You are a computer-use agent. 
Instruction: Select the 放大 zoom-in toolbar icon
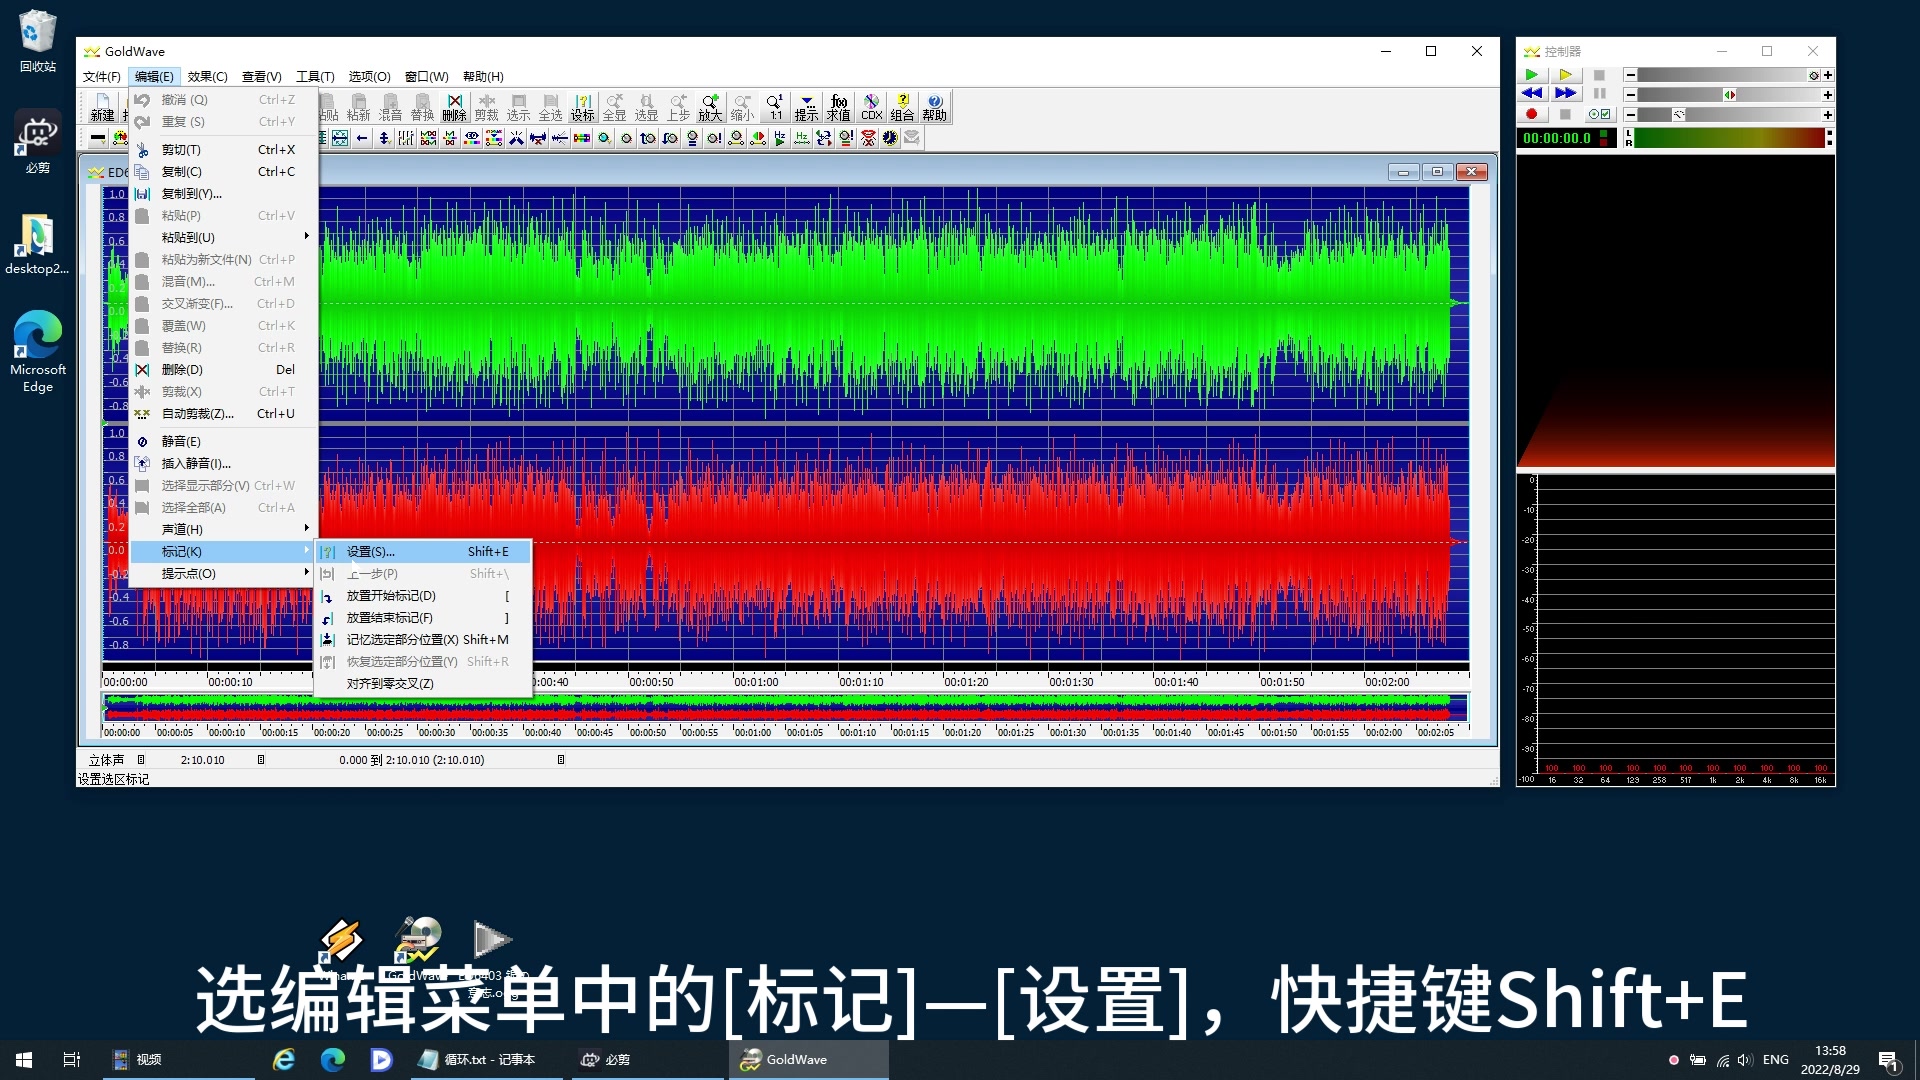[709, 108]
